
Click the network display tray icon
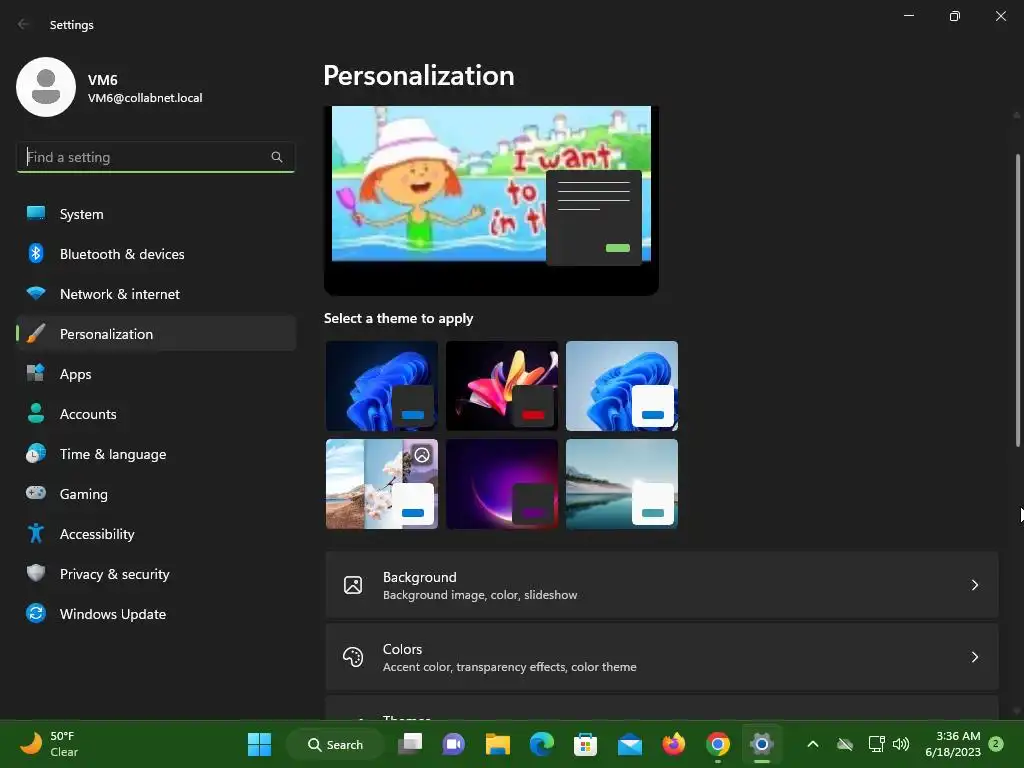(876, 744)
